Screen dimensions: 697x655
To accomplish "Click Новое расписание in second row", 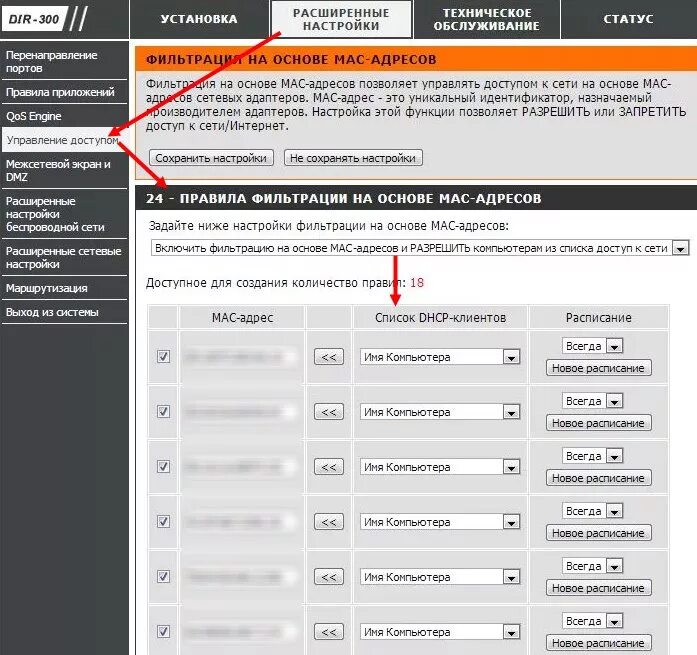I will pos(598,423).
